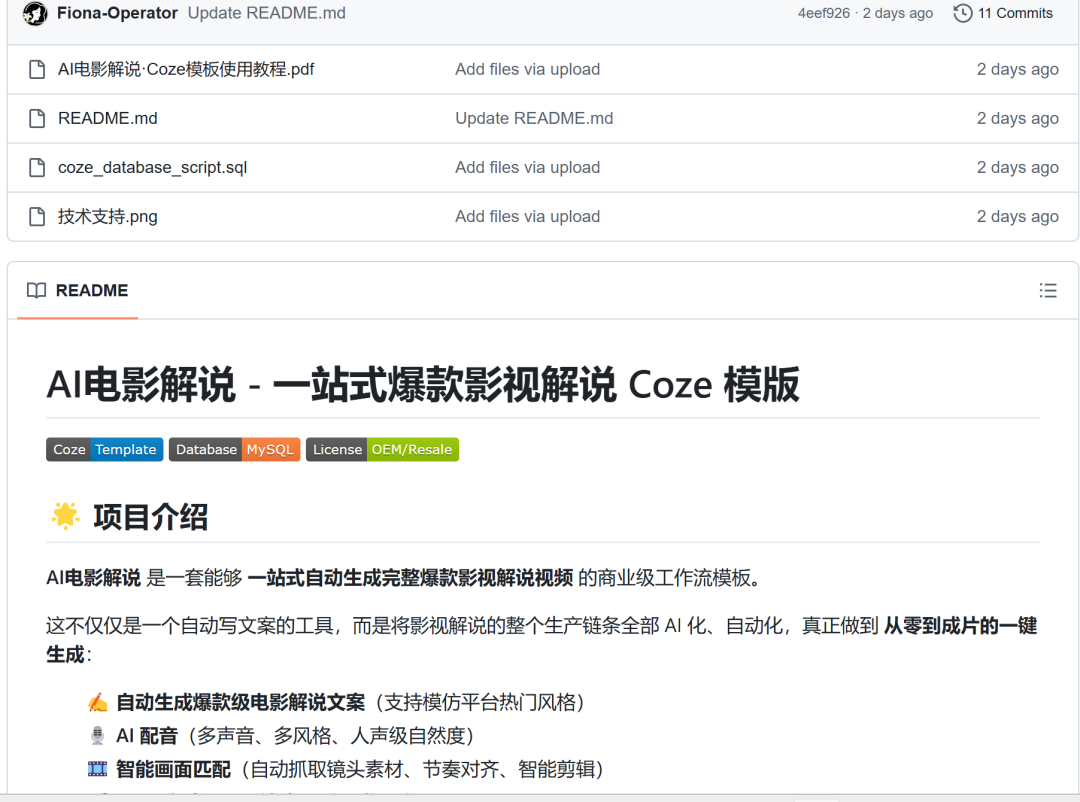The image size is (1080, 802).
Task: Open commit hash 4eef926
Action: click(825, 13)
